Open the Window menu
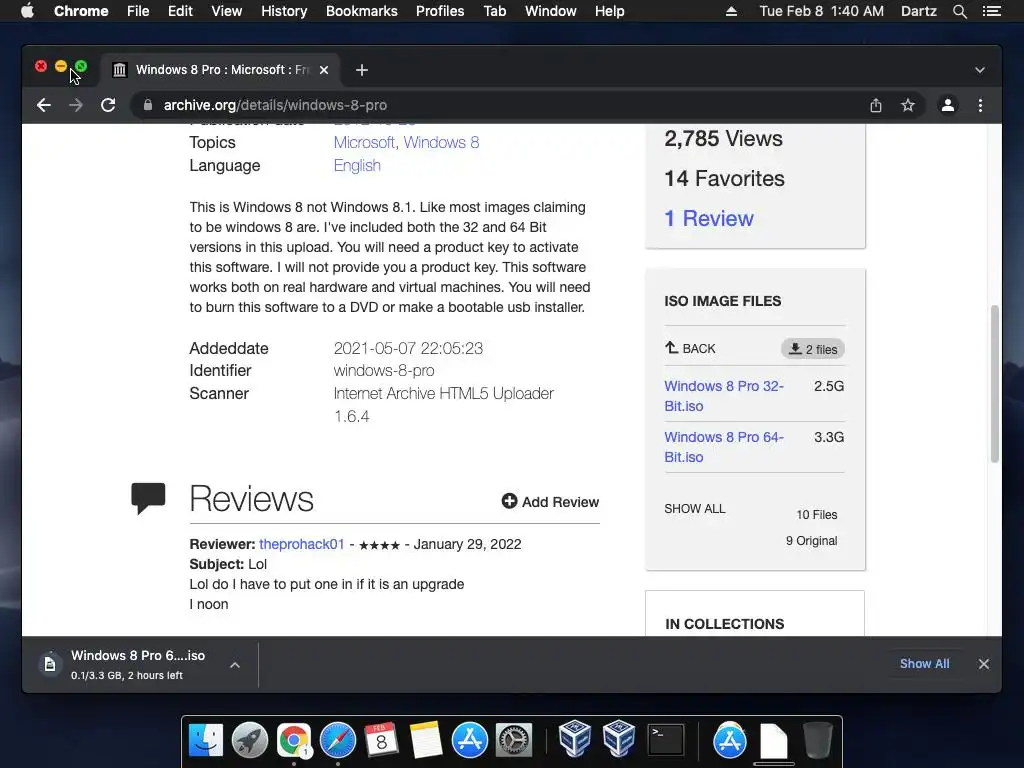This screenshot has width=1024, height=768. tap(551, 11)
